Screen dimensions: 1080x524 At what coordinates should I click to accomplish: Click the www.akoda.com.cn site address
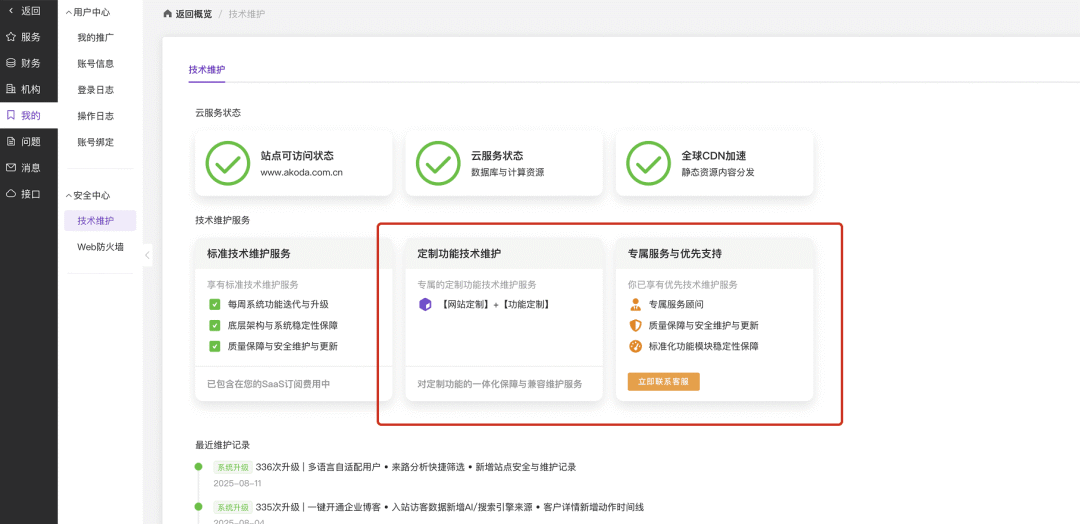pos(302,172)
